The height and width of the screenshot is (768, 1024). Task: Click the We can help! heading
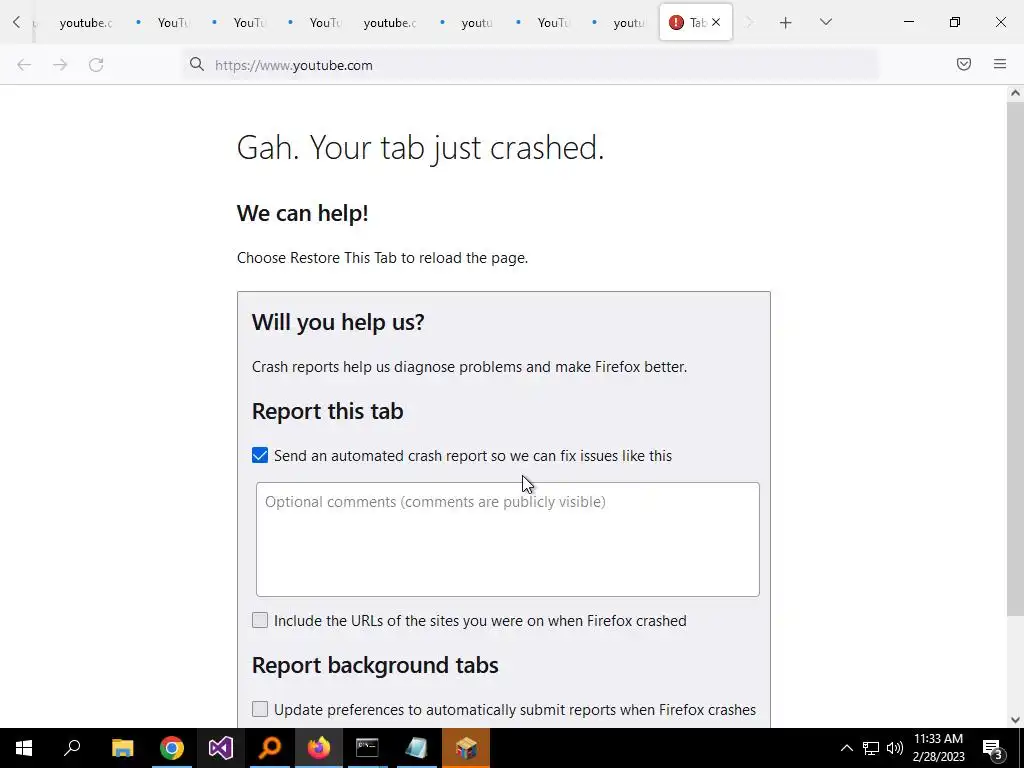coord(302,214)
